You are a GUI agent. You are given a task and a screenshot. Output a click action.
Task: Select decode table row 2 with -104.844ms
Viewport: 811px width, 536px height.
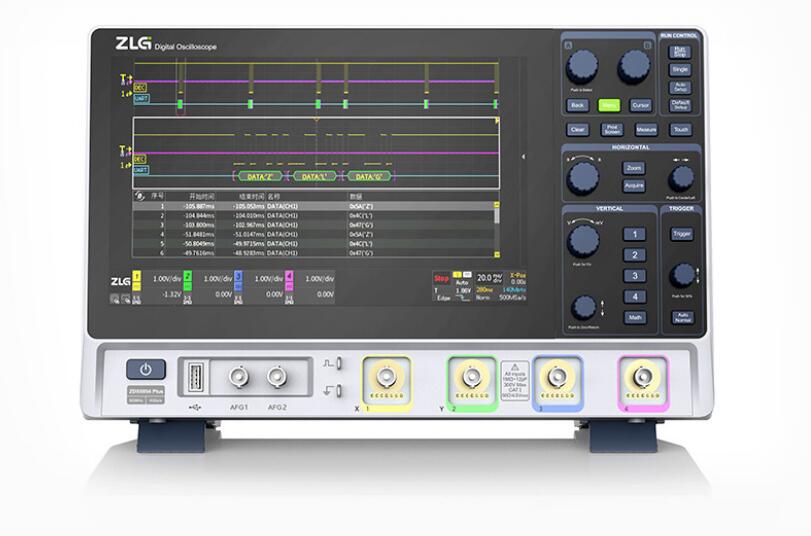click(x=313, y=215)
